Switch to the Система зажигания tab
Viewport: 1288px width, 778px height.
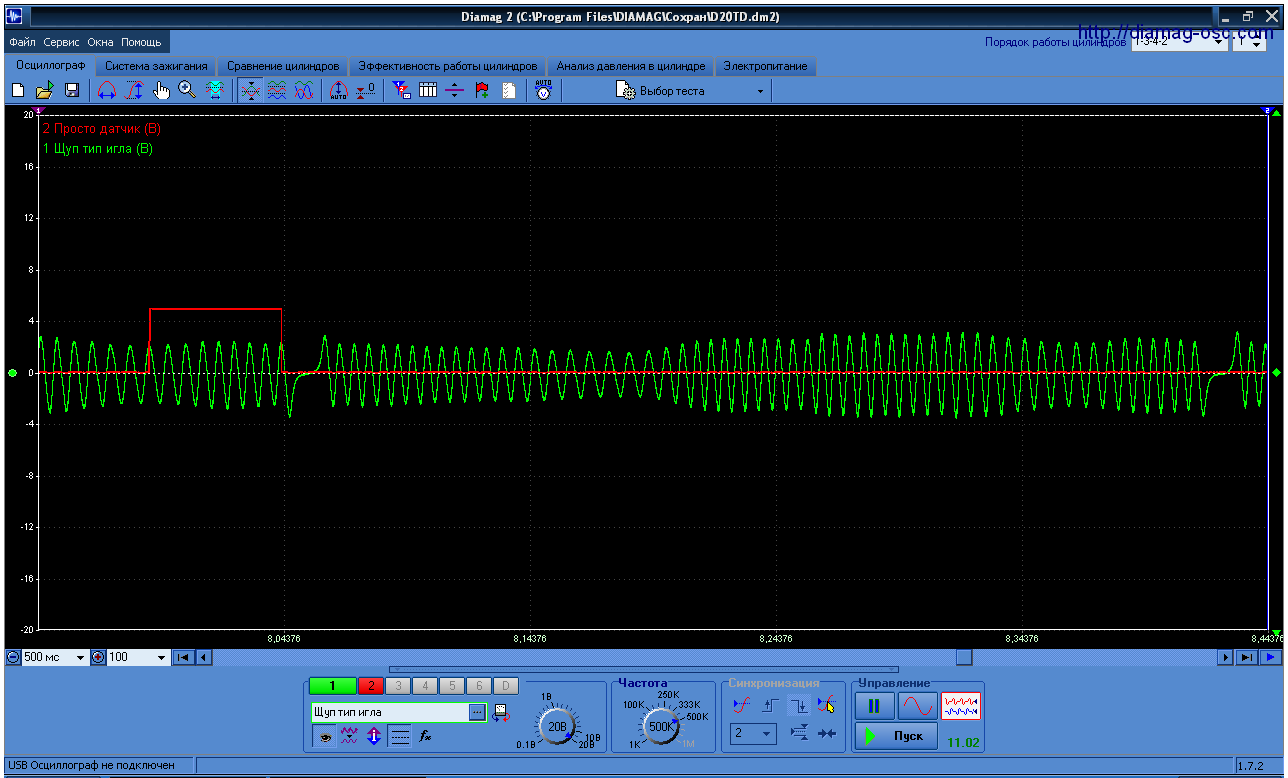(156, 66)
